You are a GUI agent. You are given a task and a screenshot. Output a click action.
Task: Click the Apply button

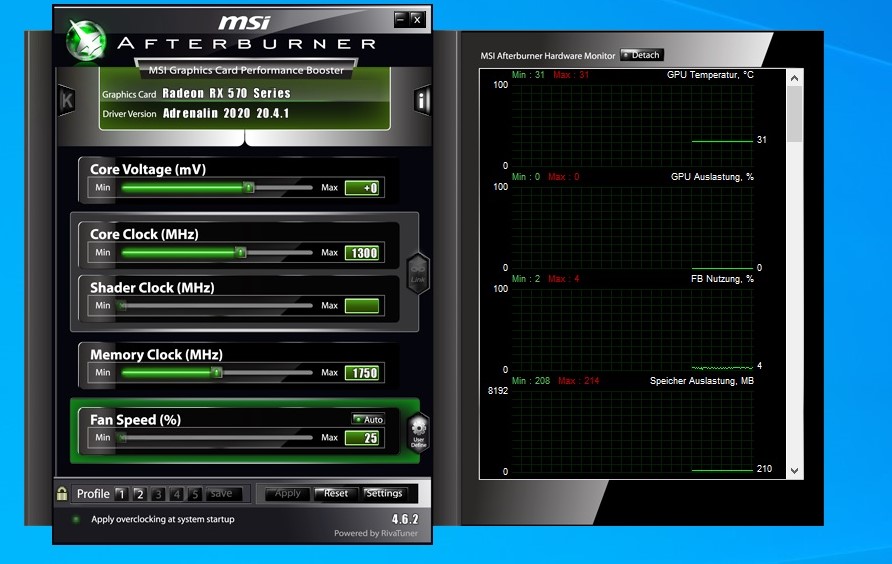288,493
